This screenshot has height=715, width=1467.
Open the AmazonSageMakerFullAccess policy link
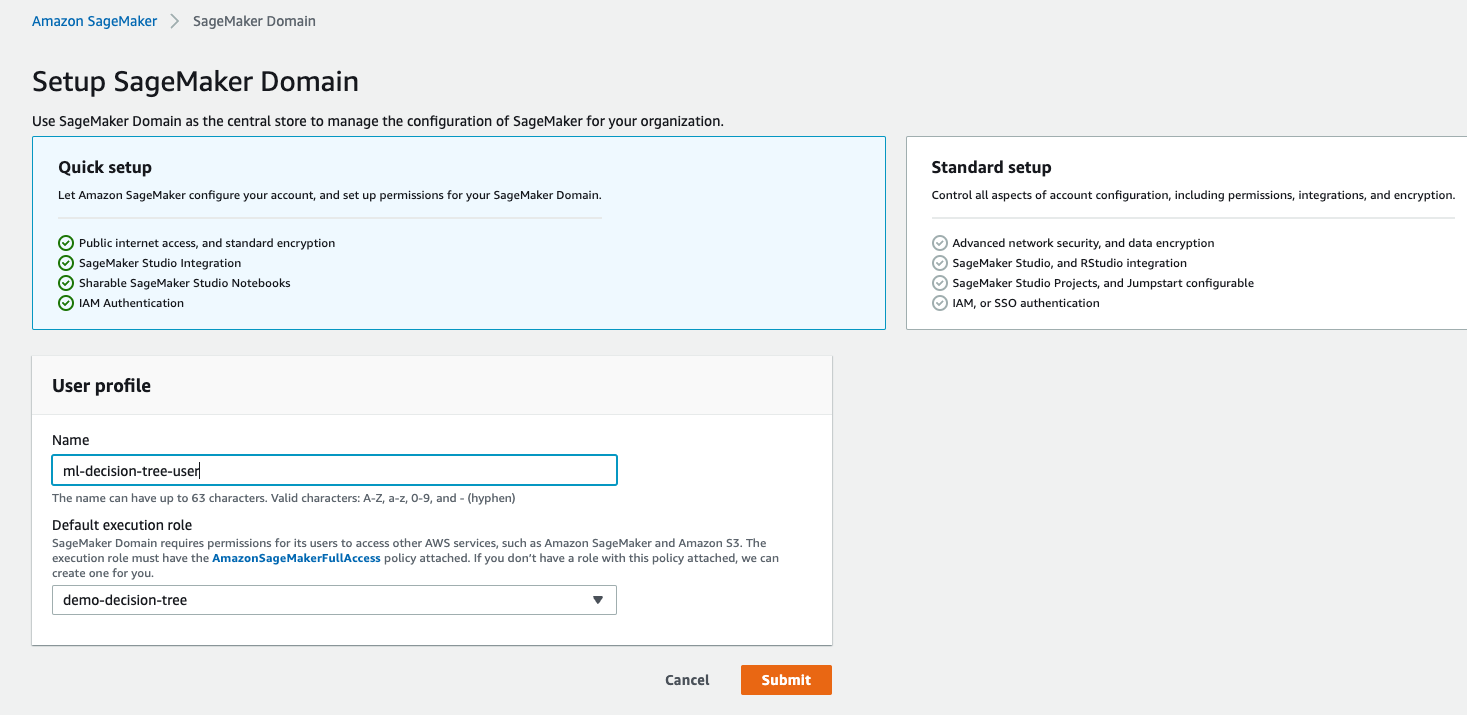tap(295, 558)
